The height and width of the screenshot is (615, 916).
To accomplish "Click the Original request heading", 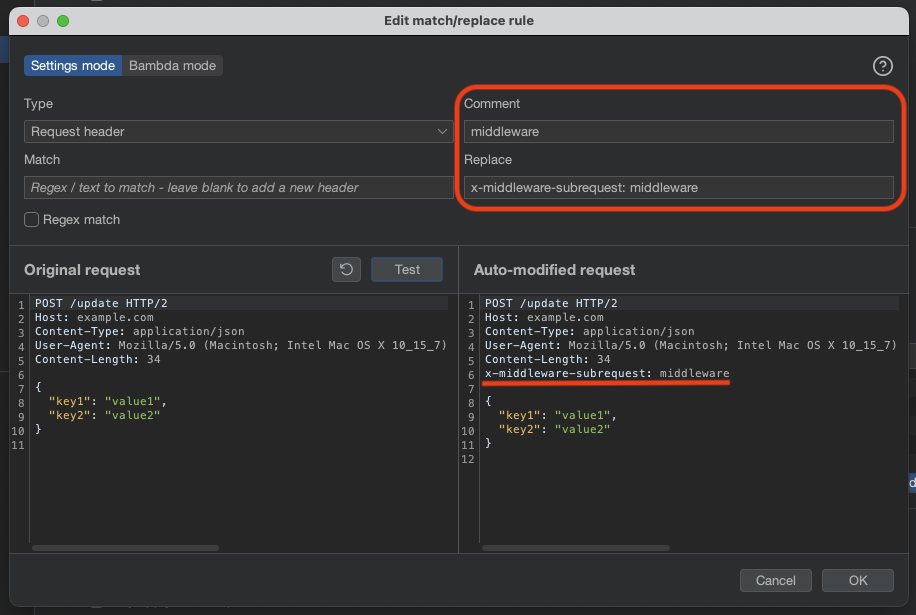I will (x=82, y=270).
